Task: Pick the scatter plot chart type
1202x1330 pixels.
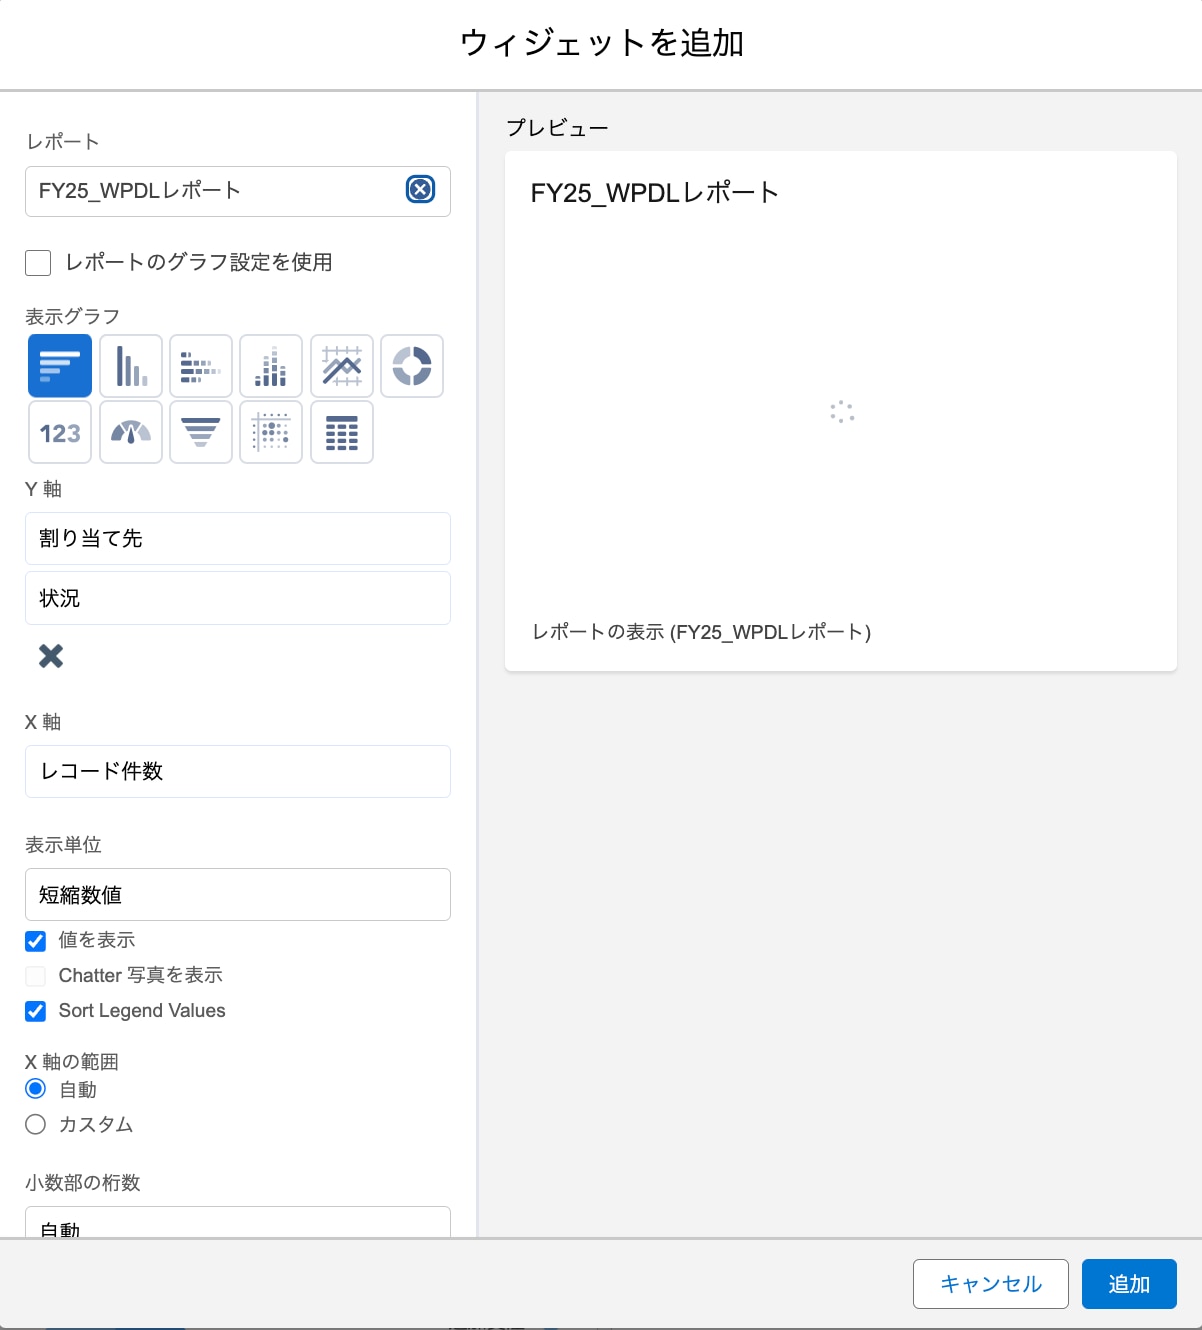Action: tap(271, 432)
